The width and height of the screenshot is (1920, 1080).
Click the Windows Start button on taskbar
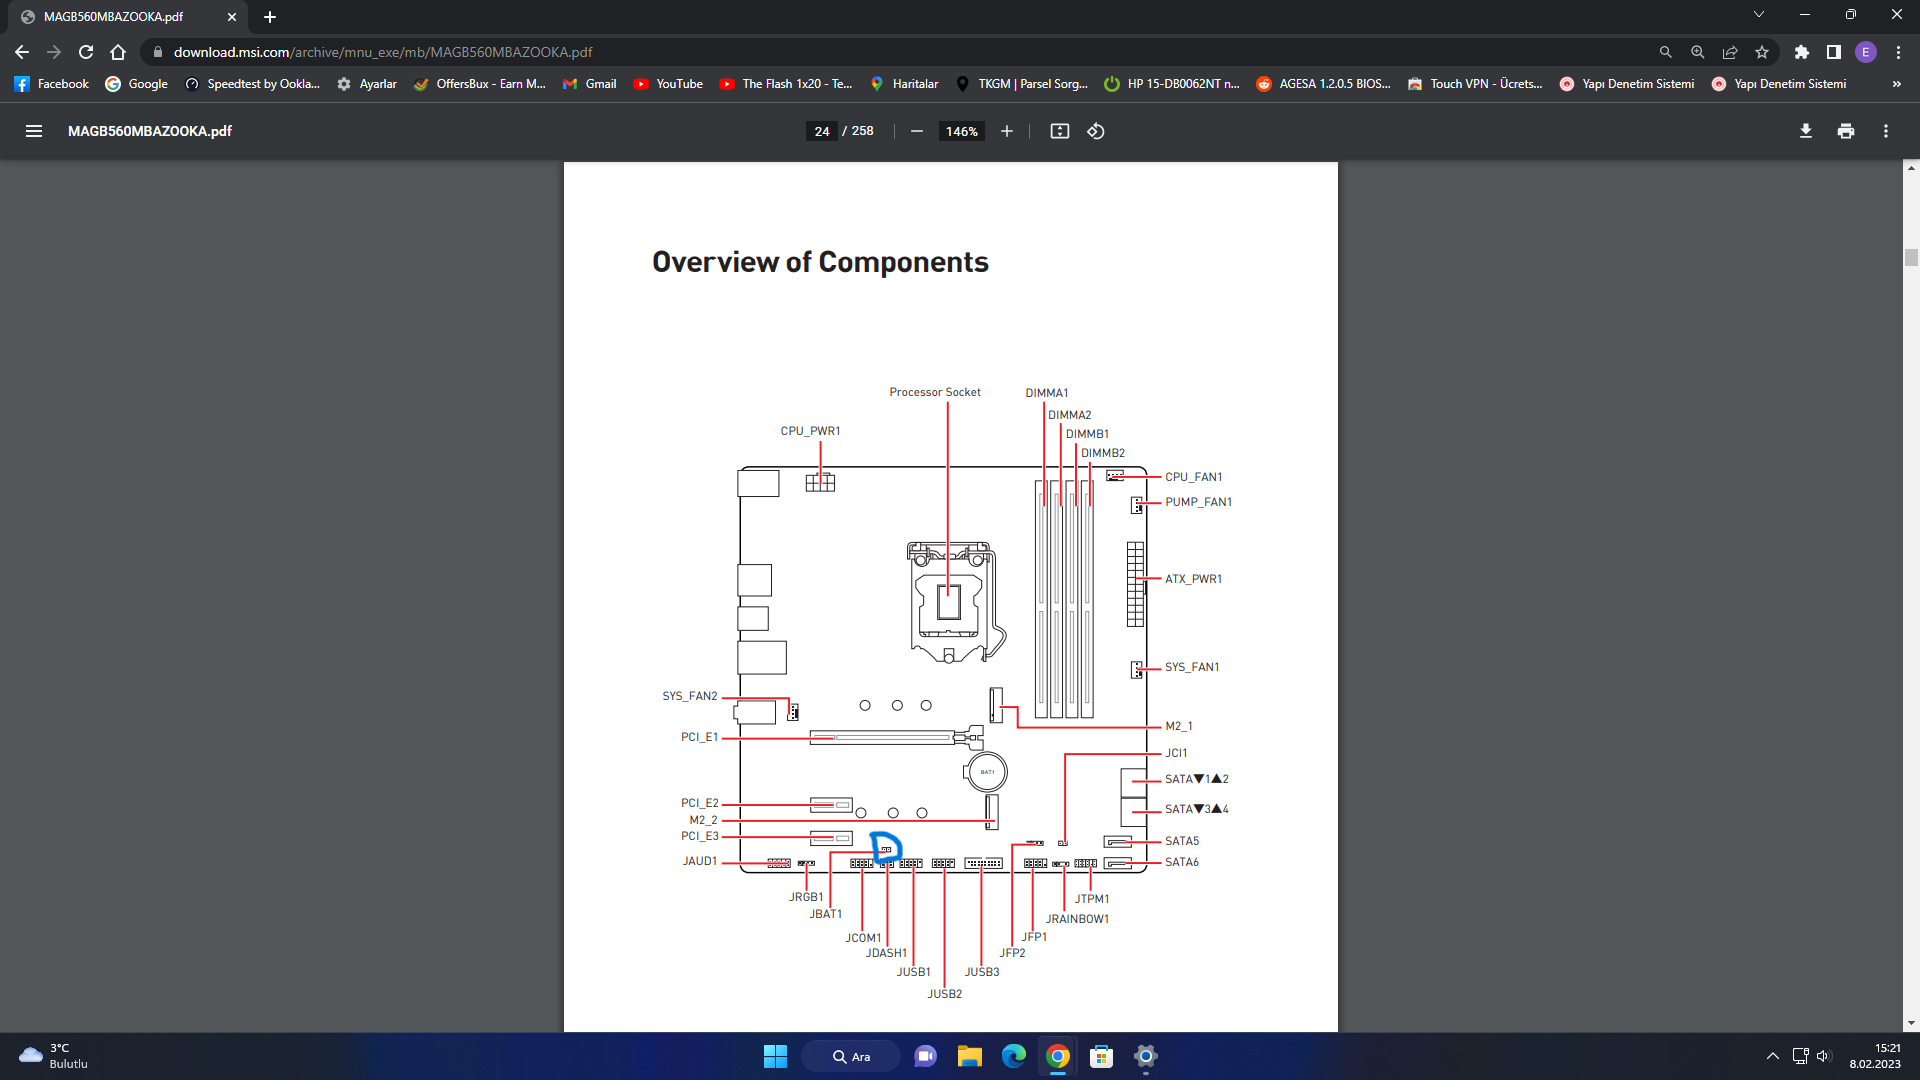[x=775, y=1055]
